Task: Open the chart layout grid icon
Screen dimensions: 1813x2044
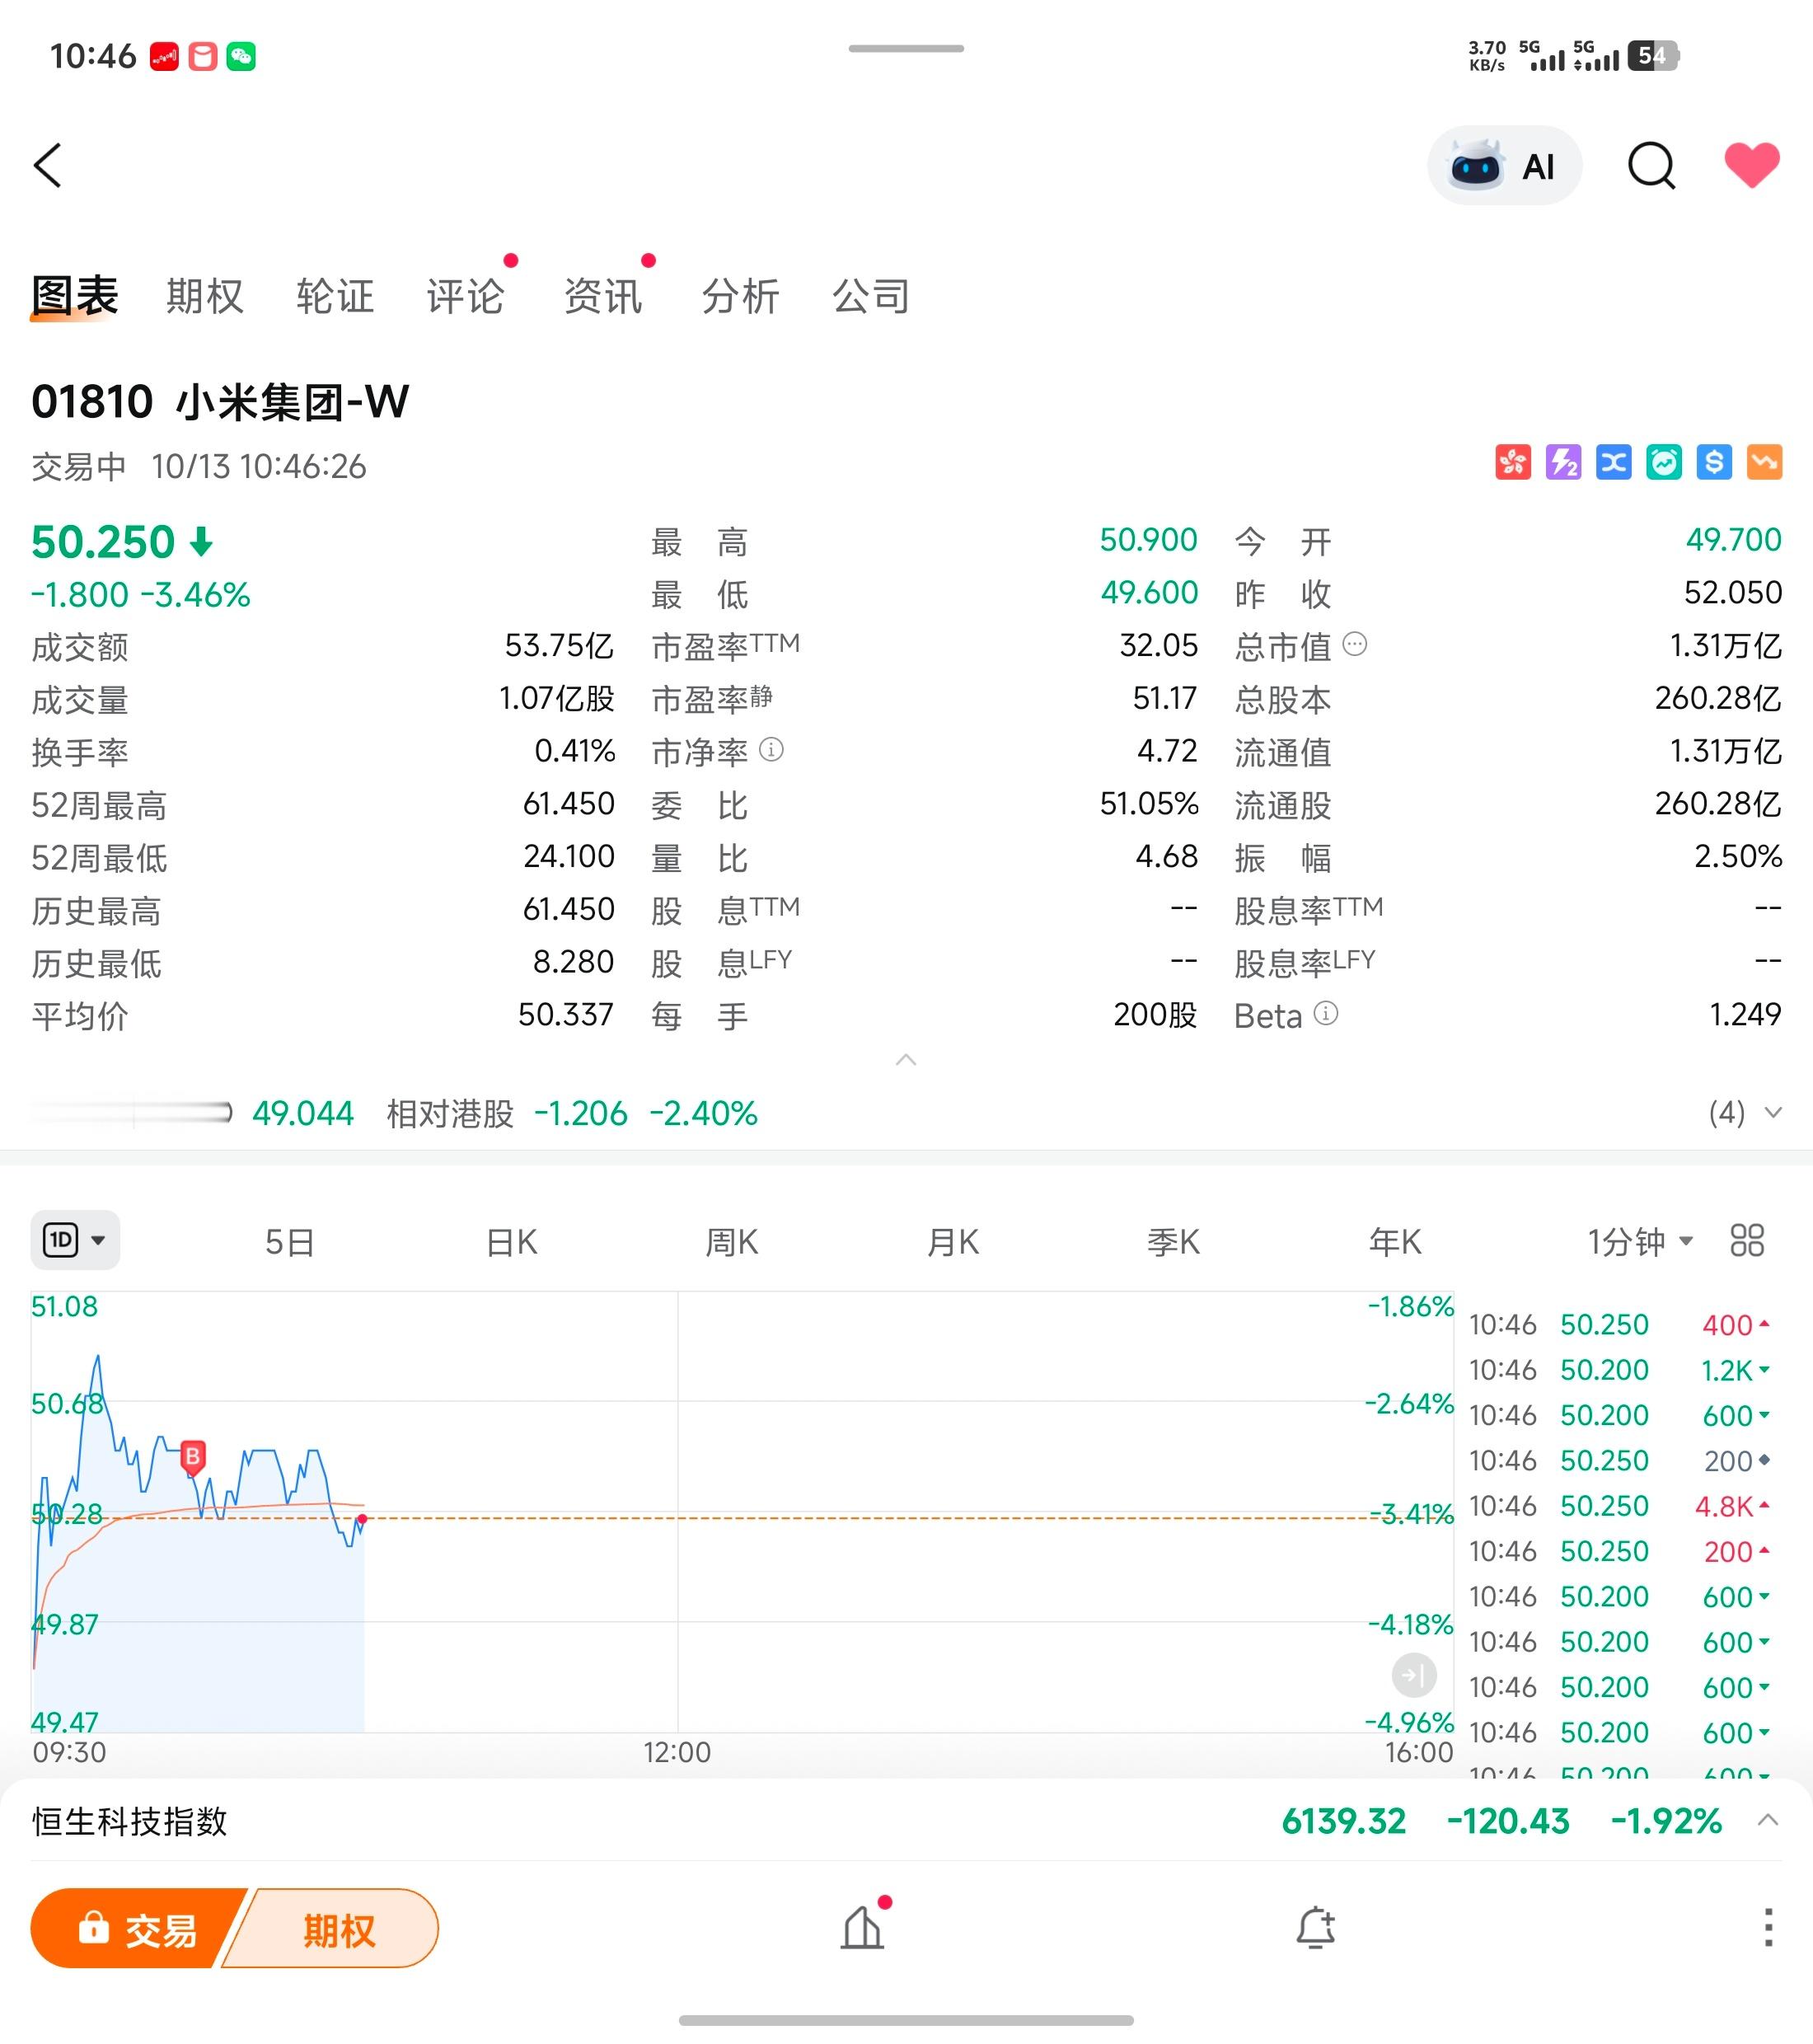Action: click(1747, 1241)
